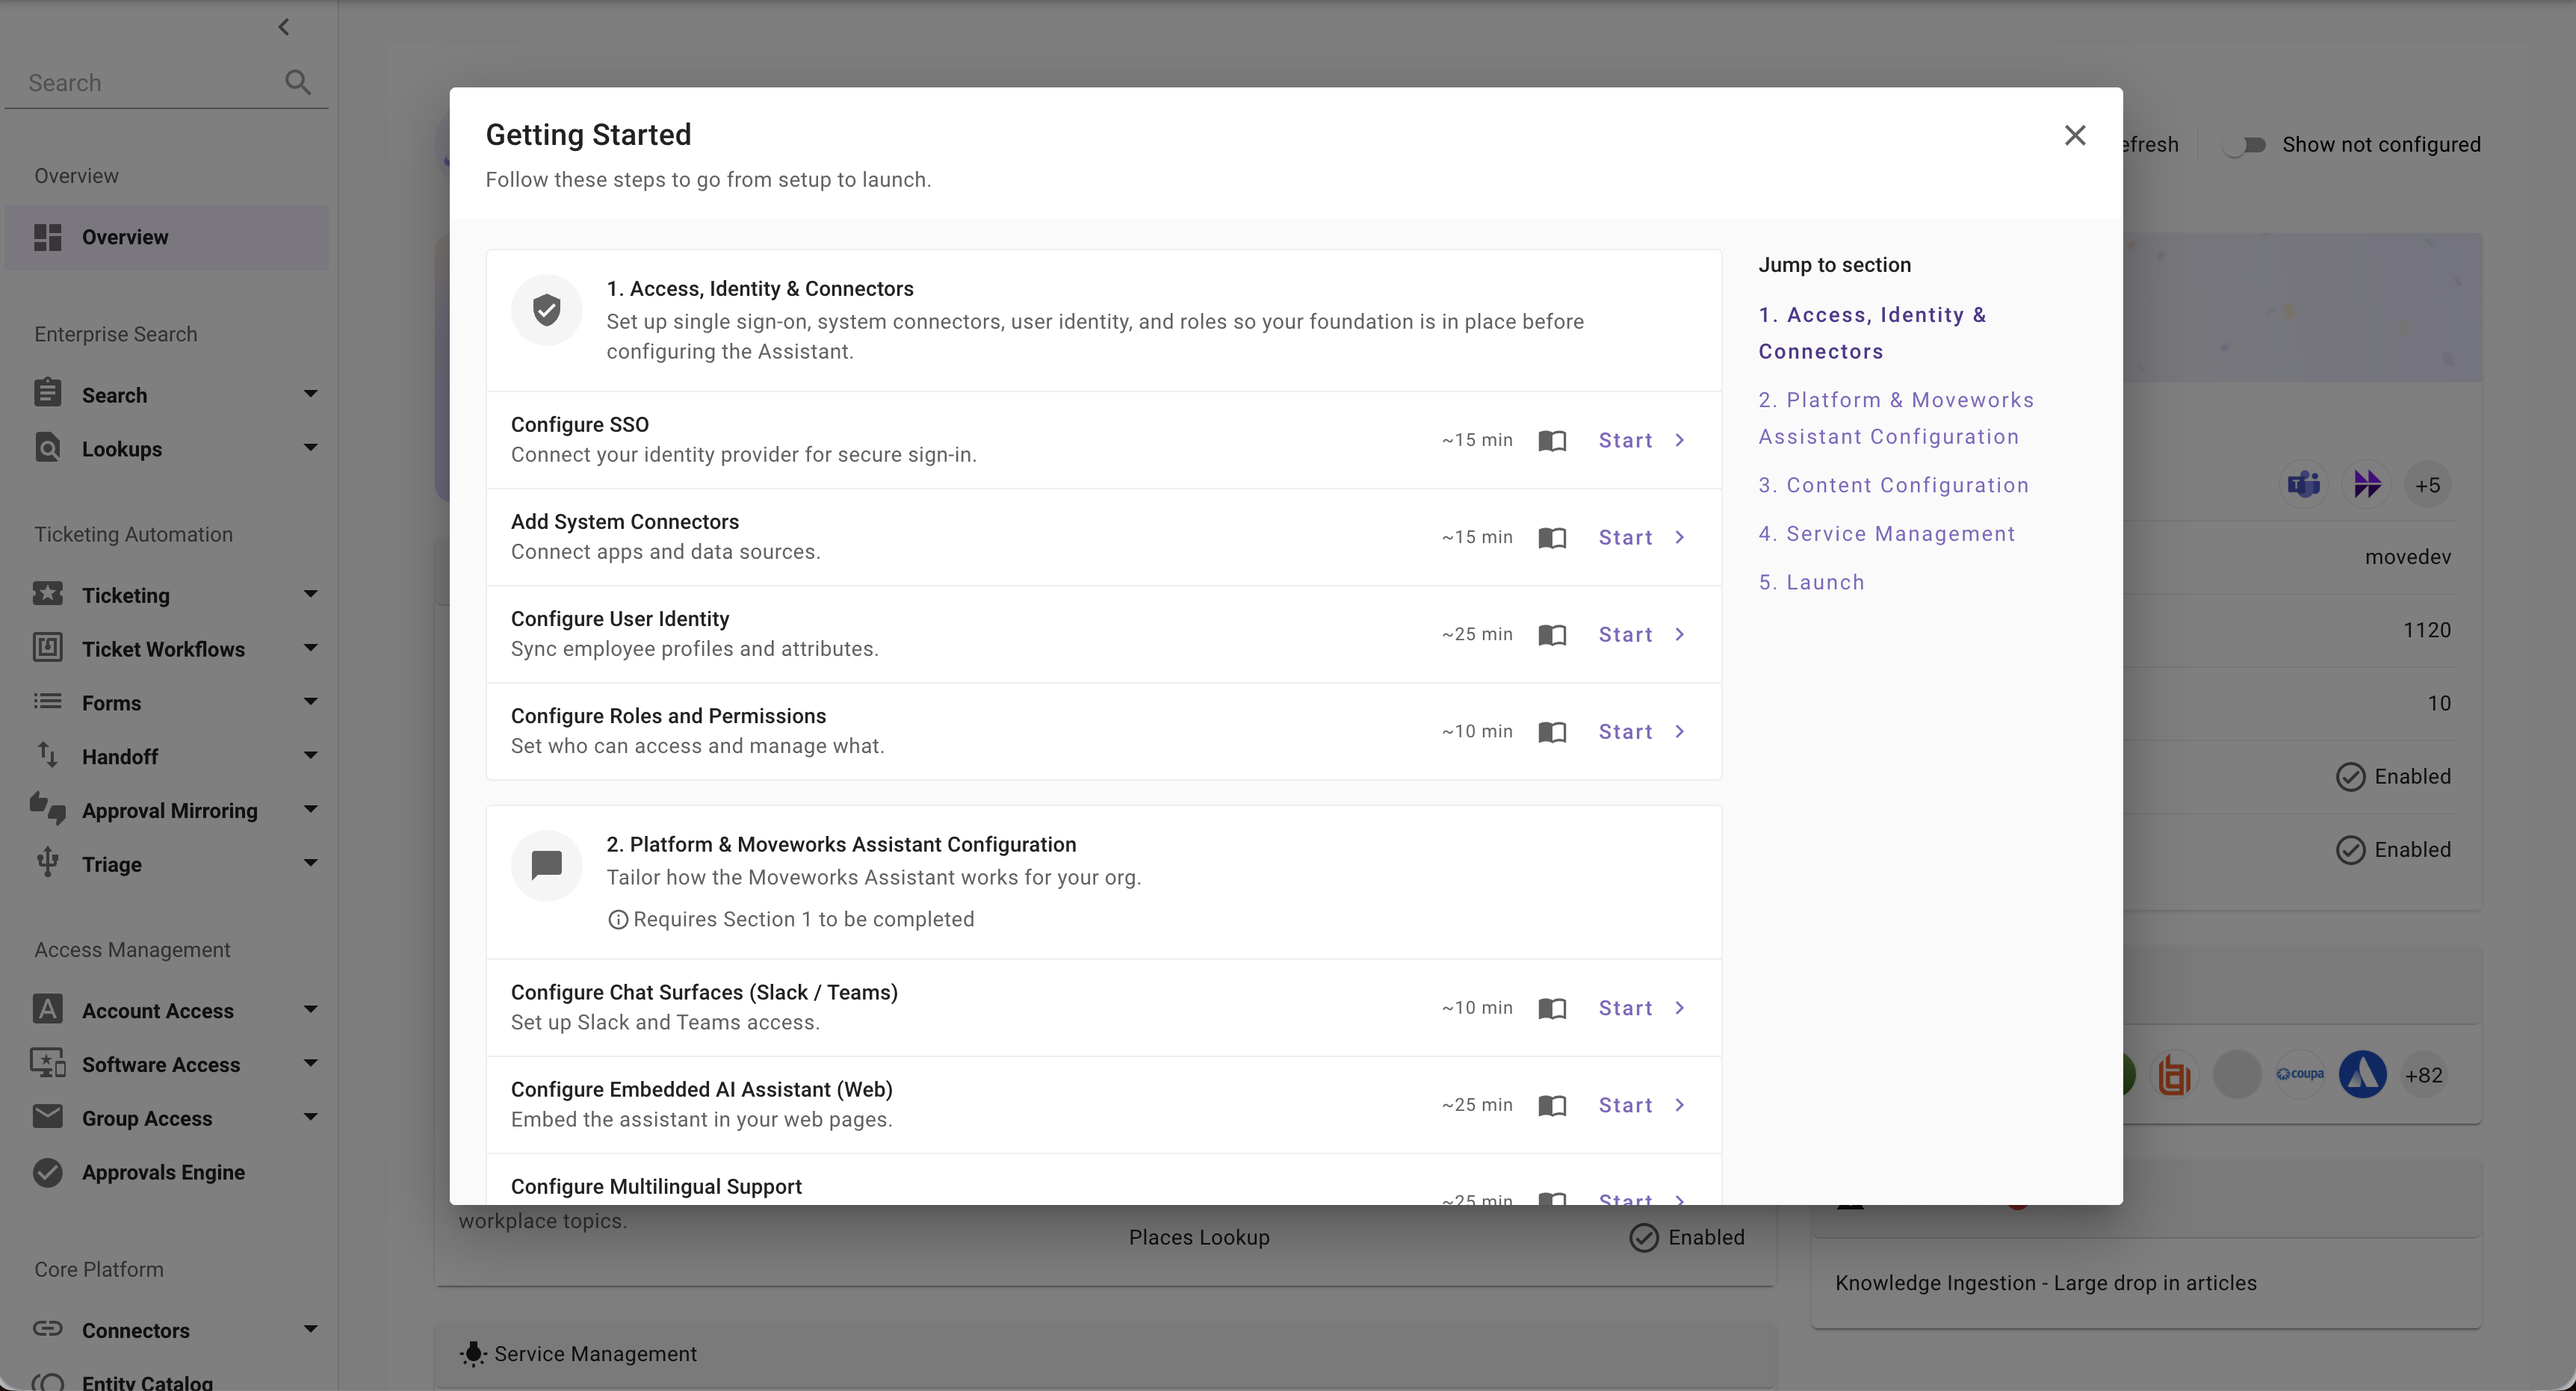Jump to 5. Launch section
The image size is (2576, 1391).
coord(1812,582)
